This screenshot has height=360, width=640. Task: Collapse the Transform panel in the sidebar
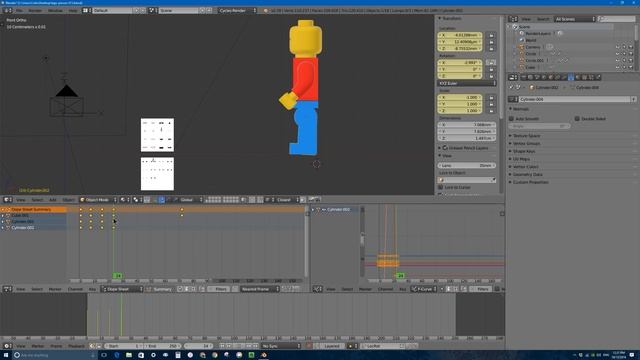(450, 18)
